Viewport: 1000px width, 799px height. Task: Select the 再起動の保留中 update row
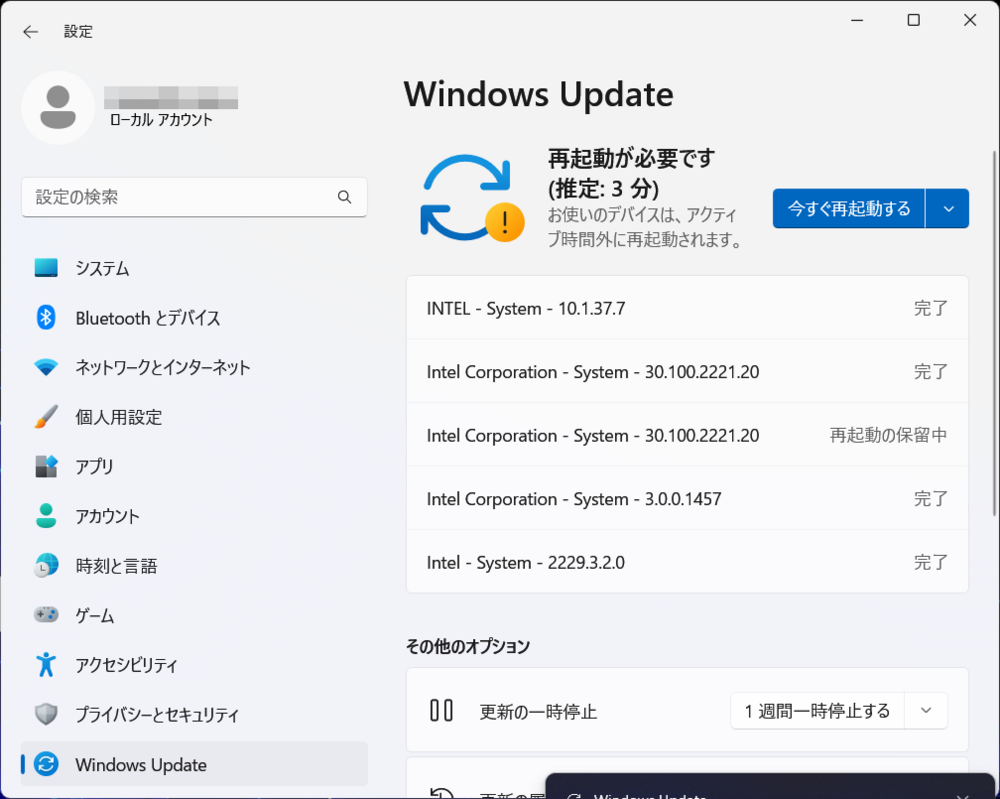click(687, 435)
